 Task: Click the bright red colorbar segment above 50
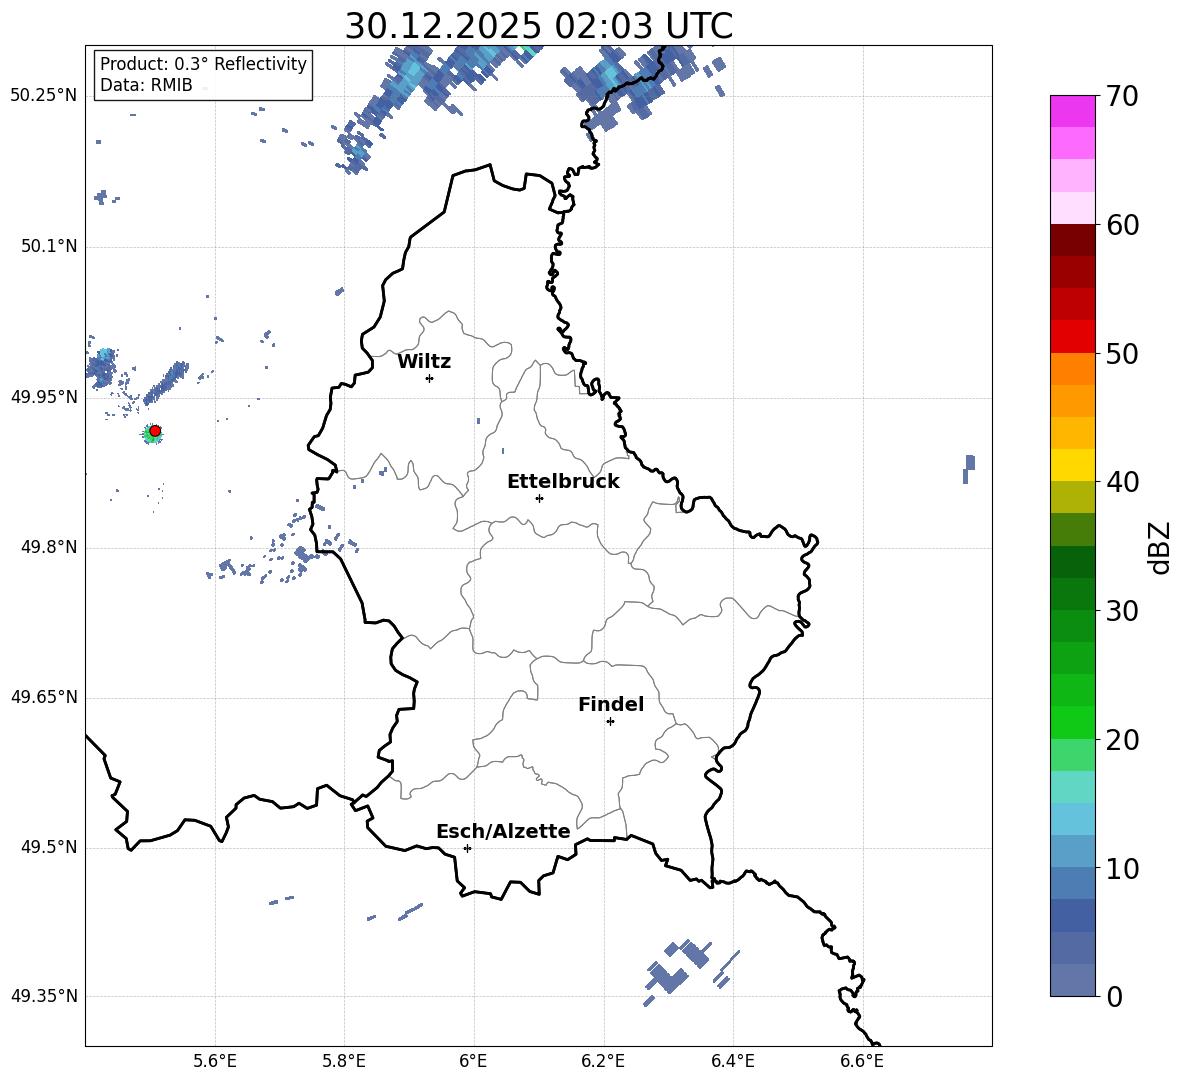(1073, 337)
